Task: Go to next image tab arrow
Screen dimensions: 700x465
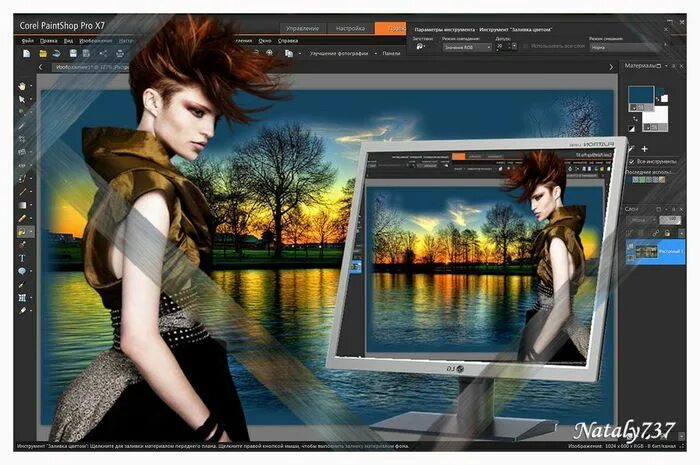Action: 611,67
